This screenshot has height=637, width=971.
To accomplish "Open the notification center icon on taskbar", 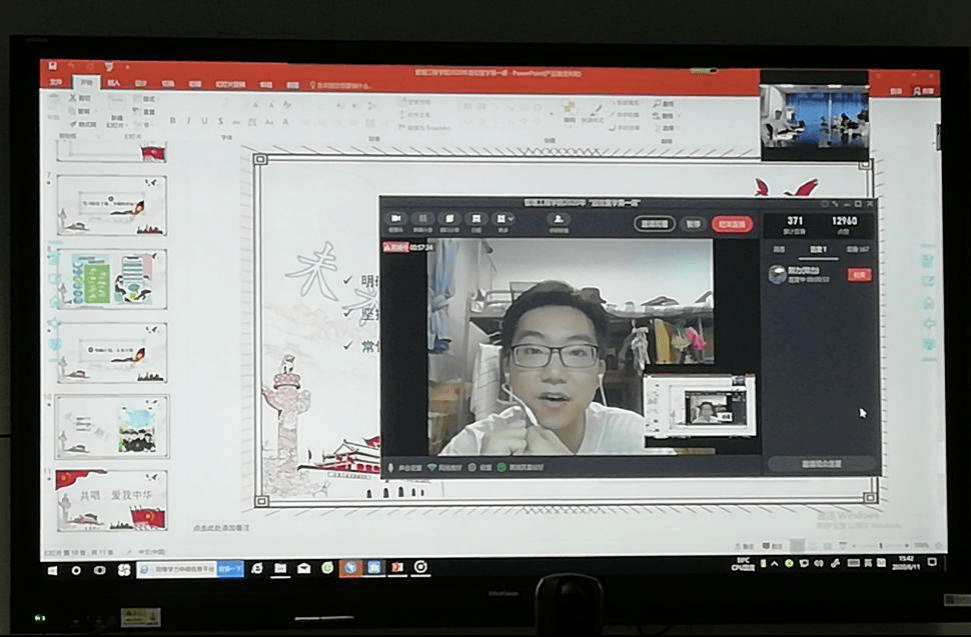I will (x=932, y=562).
